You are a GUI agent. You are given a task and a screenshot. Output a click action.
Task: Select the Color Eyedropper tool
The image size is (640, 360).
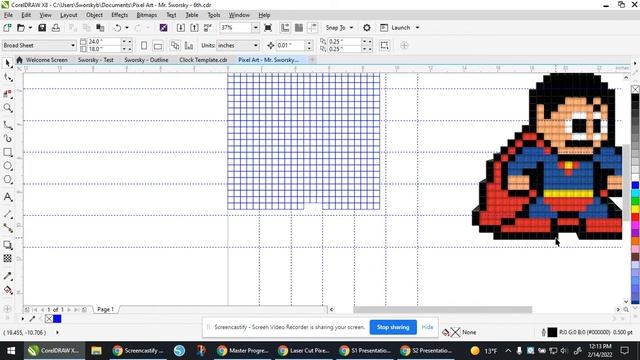click(x=8, y=276)
